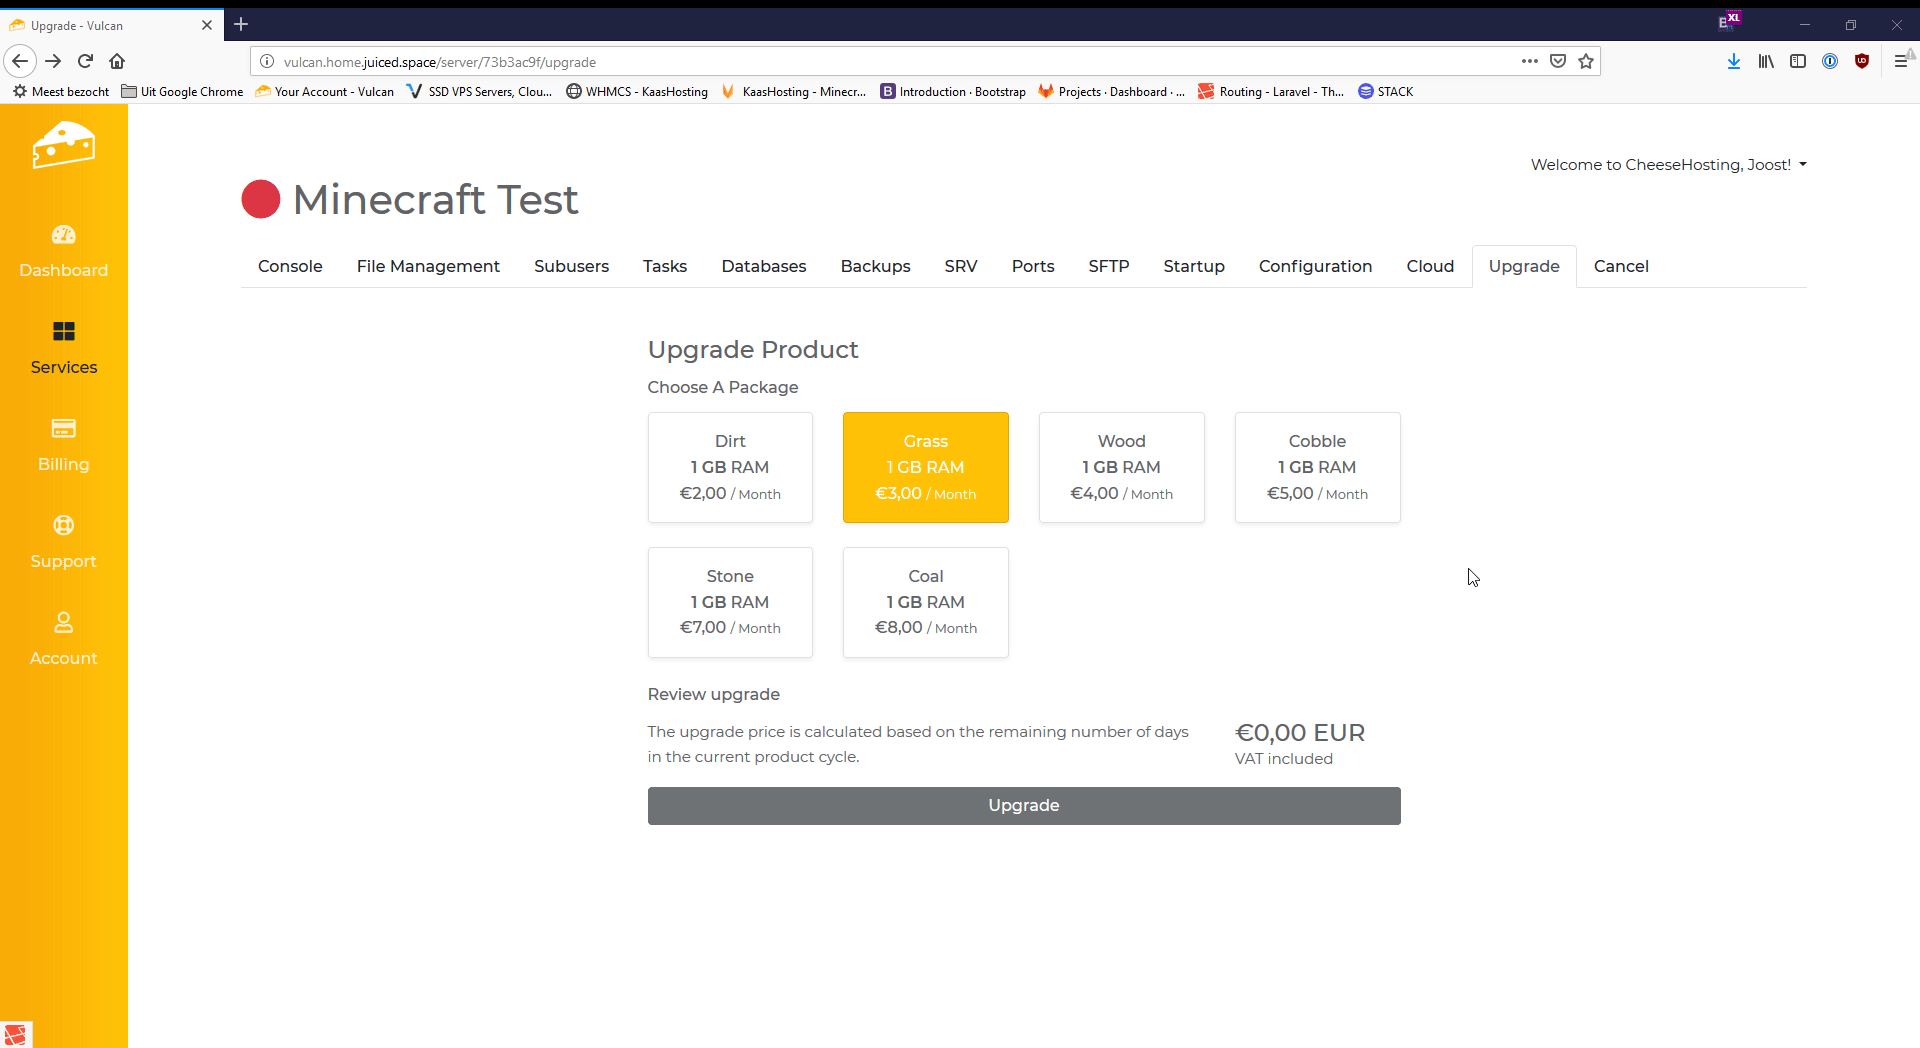Go to Billing via sidebar icon
This screenshot has height=1048, width=1920.
coord(63,429)
